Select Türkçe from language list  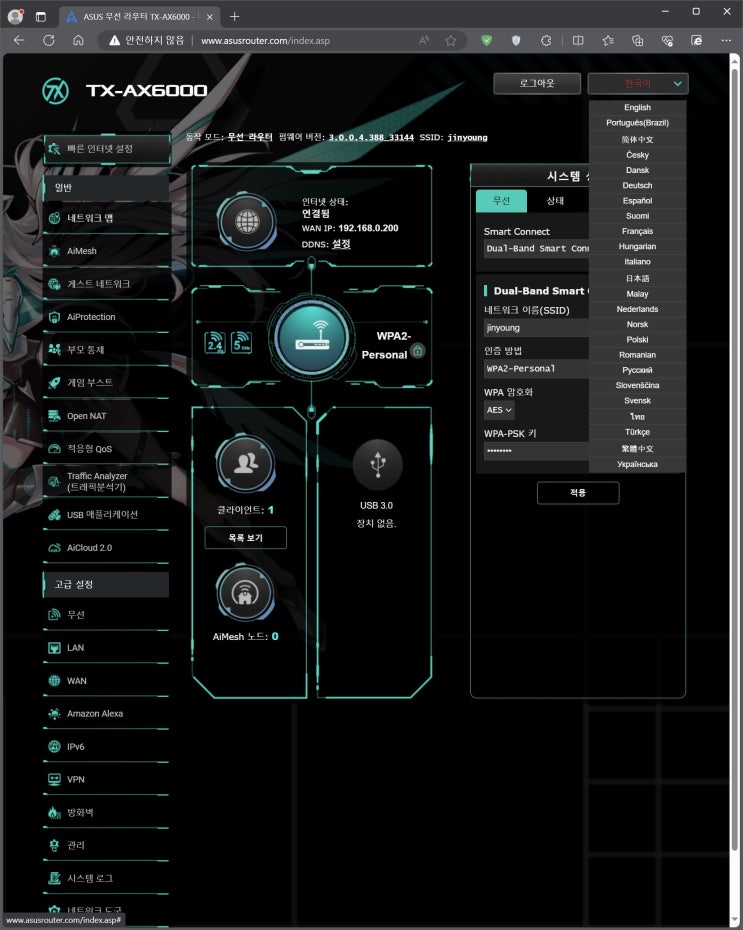(637, 432)
